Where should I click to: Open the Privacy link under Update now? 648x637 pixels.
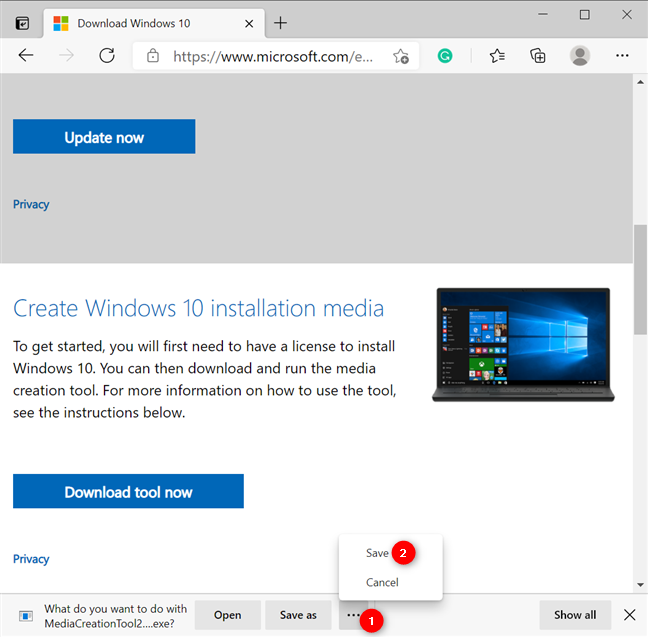point(31,204)
